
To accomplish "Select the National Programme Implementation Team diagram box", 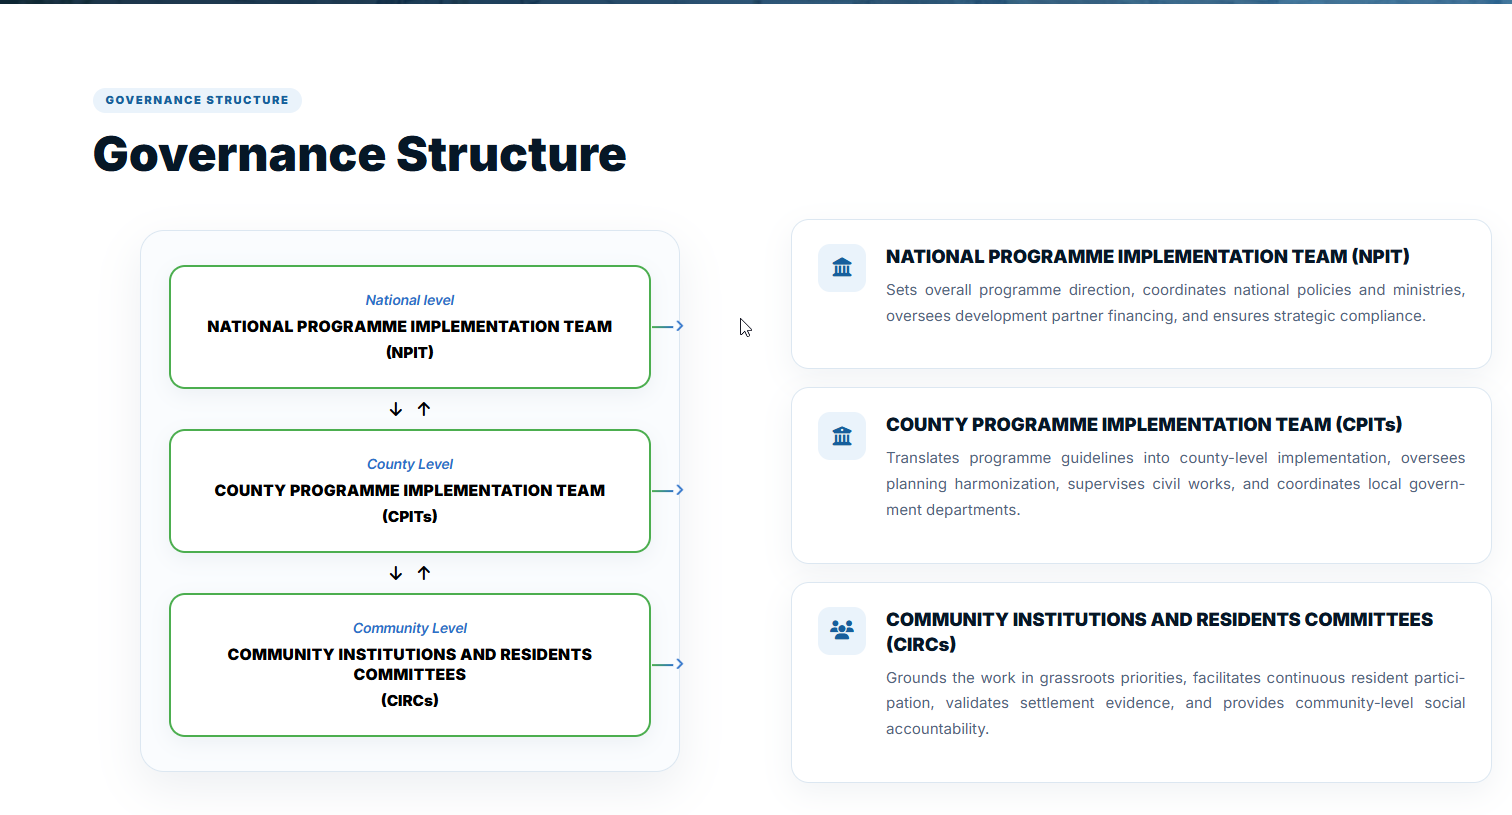I will click(410, 327).
